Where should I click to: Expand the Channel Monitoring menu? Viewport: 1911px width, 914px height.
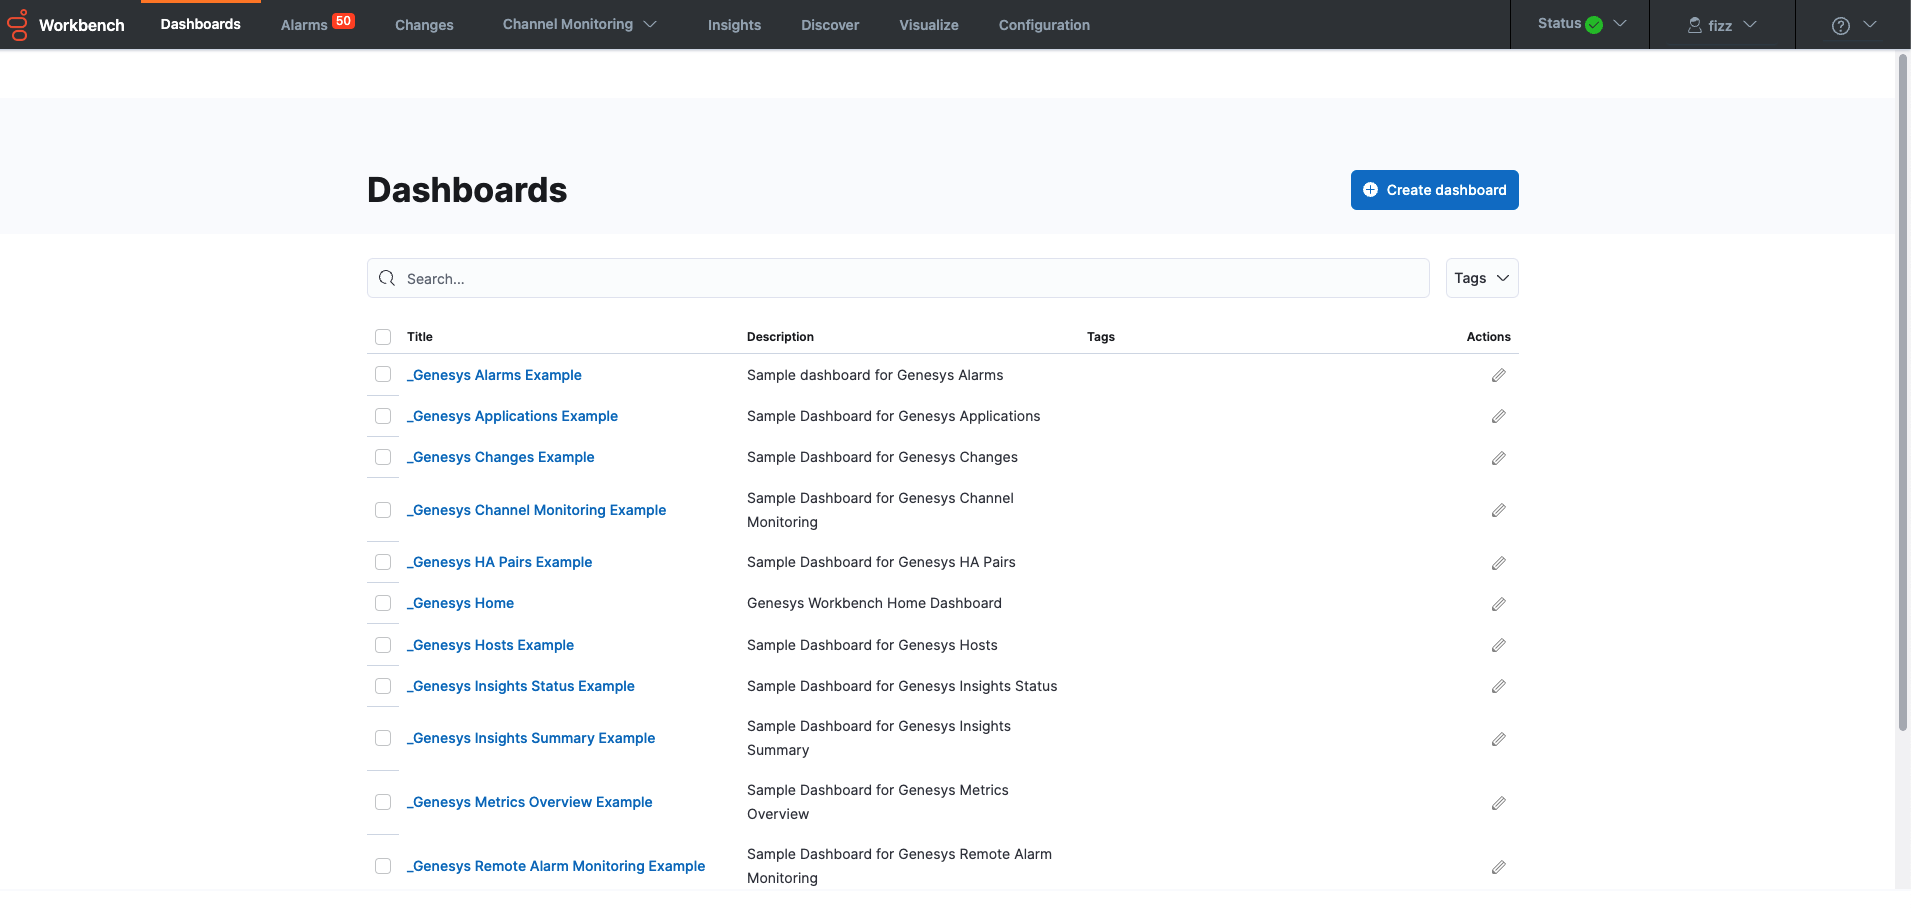coord(579,24)
